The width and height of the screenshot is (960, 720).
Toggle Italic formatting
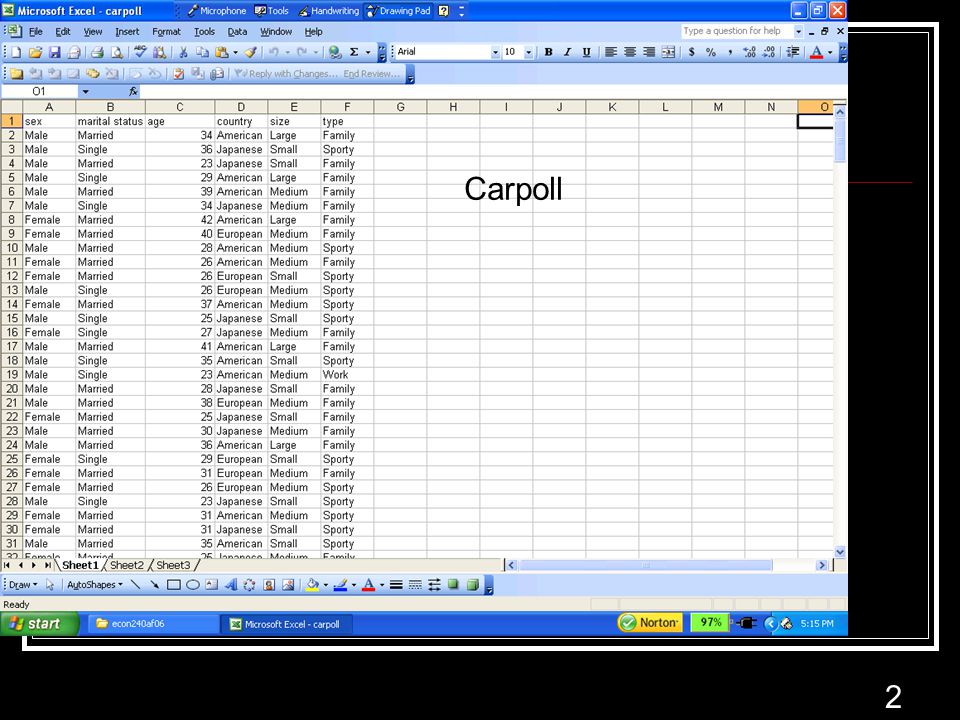568,53
